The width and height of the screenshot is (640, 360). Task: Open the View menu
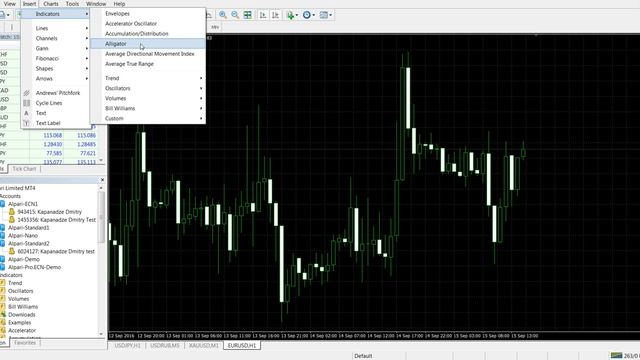[x=9, y=4]
